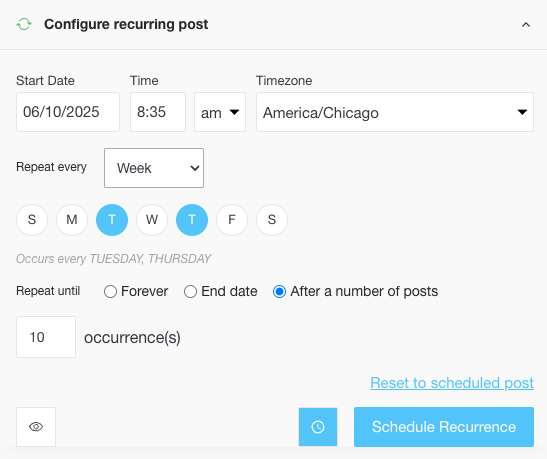
Task: Open the am/pm dropdown
Action: (x=220, y=112)
